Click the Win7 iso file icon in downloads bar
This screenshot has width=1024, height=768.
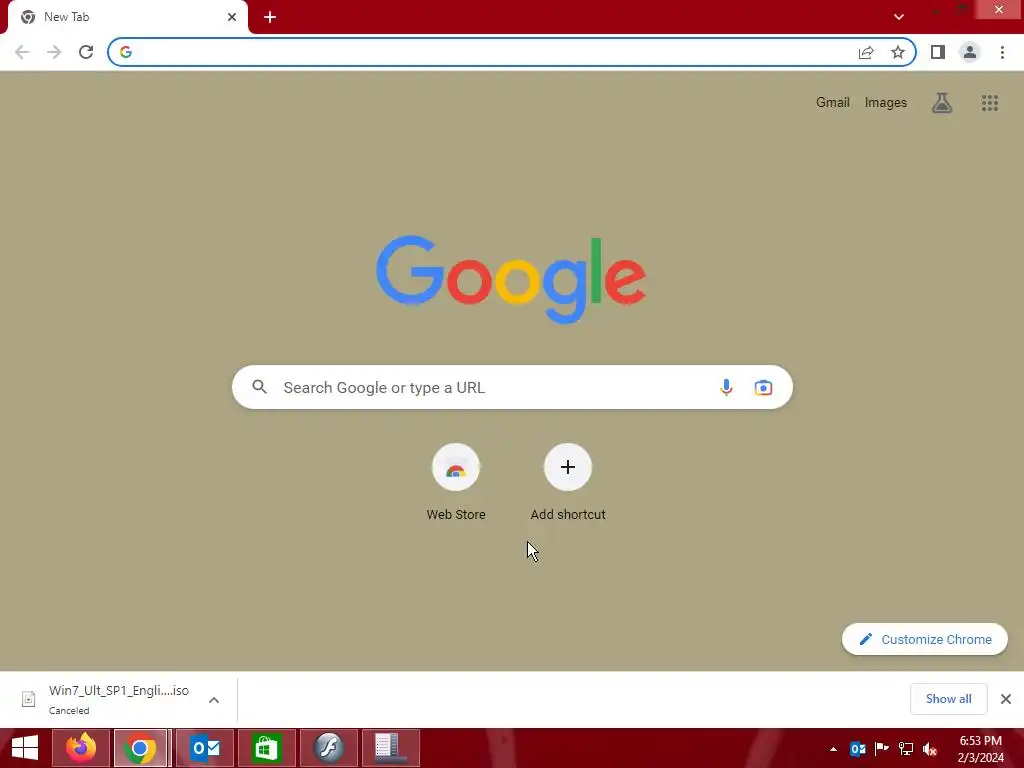tap(29, 699)
